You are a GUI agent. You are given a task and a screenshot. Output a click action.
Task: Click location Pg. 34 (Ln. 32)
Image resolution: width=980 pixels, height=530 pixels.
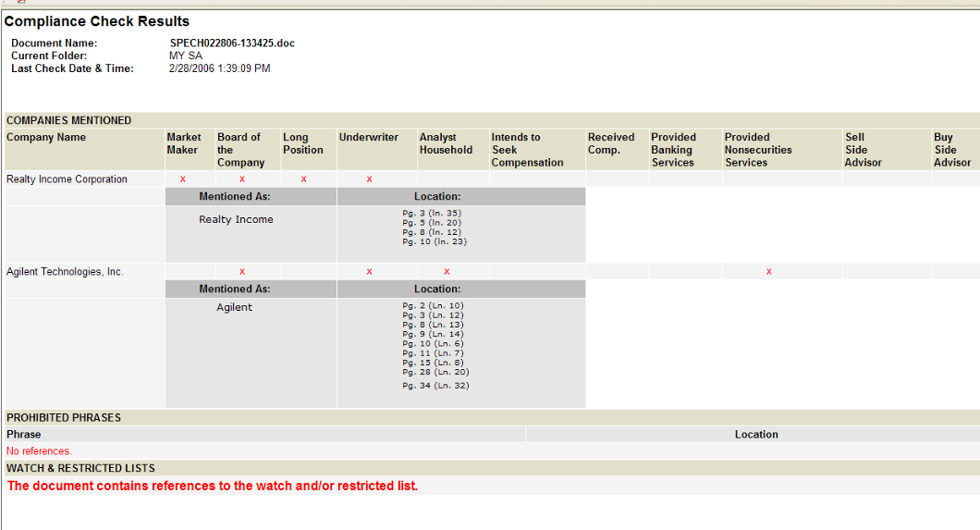tap(436, 385)
